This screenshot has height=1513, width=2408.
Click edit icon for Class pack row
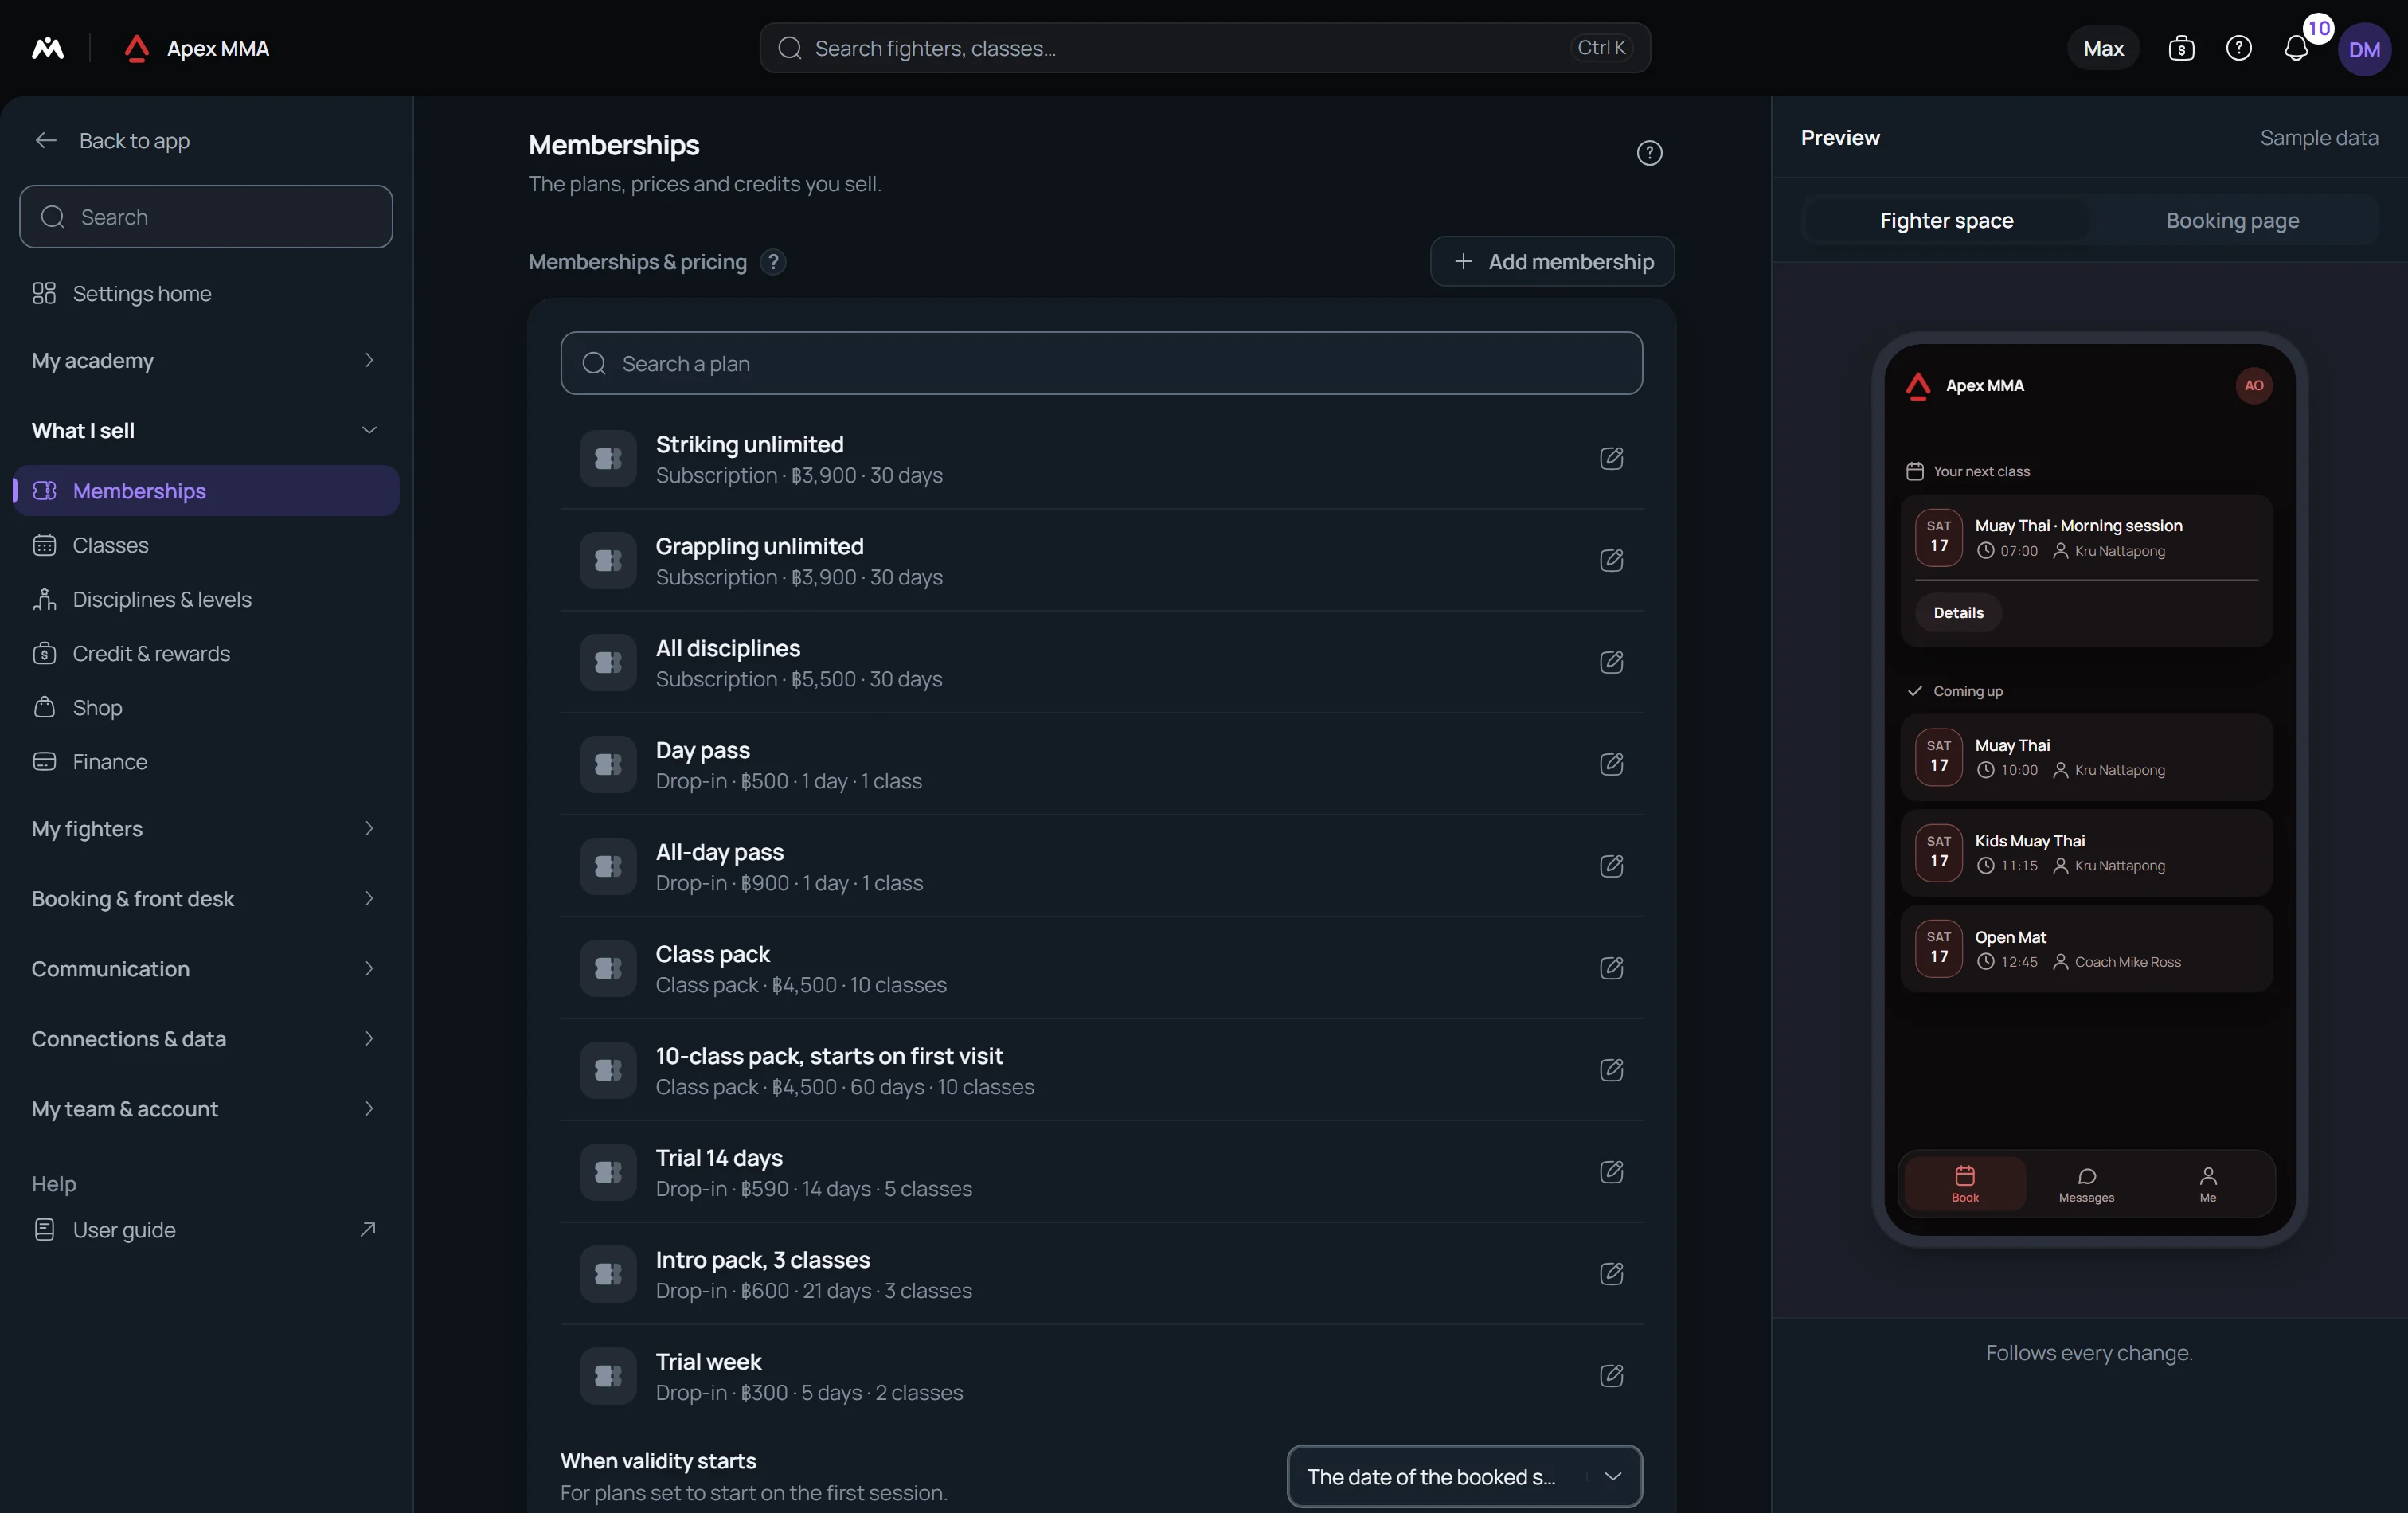pos(1611,967)
